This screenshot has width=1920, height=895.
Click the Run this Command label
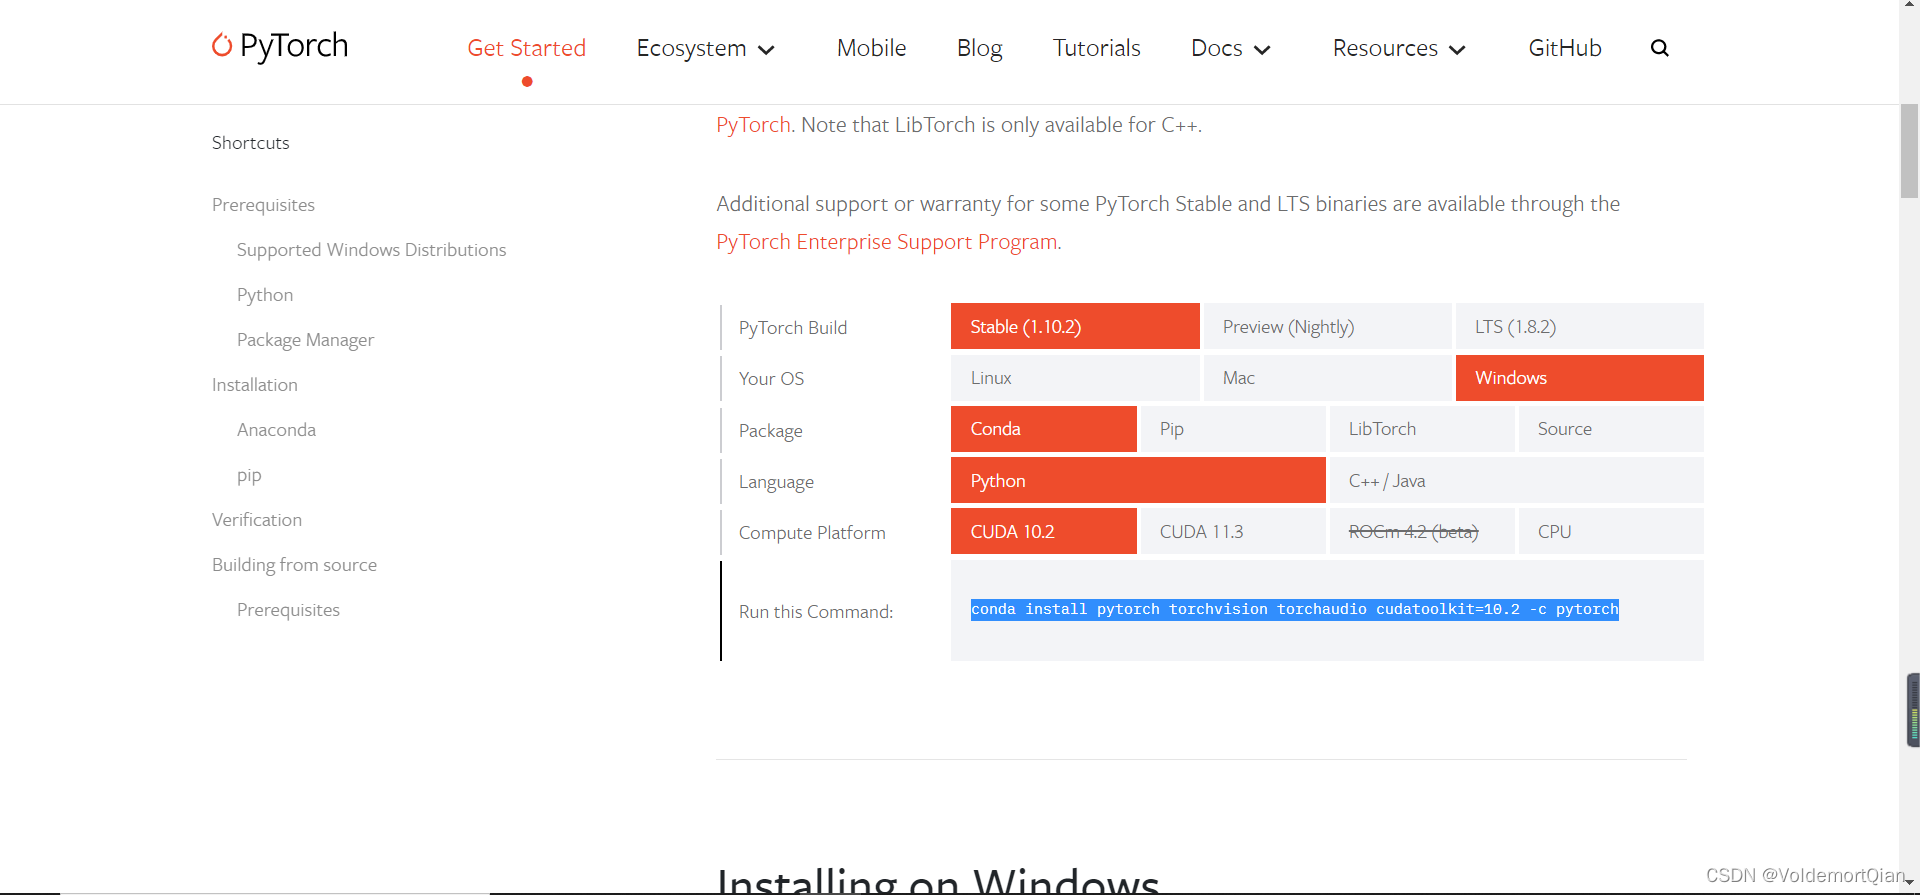click(816, 612)
